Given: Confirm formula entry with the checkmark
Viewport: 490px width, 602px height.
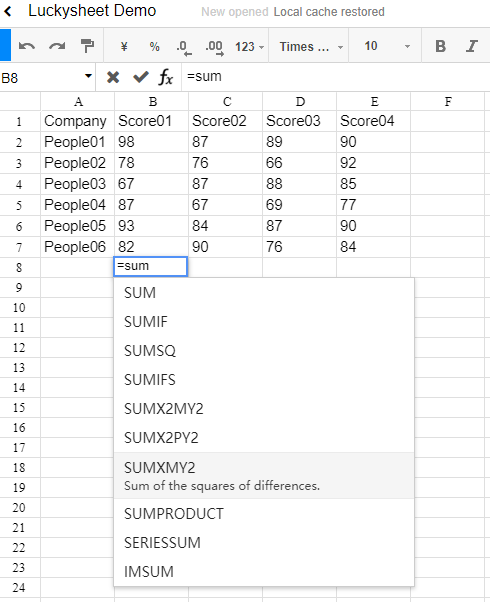Looking at the screenshot, I should (x=141, y=77).
